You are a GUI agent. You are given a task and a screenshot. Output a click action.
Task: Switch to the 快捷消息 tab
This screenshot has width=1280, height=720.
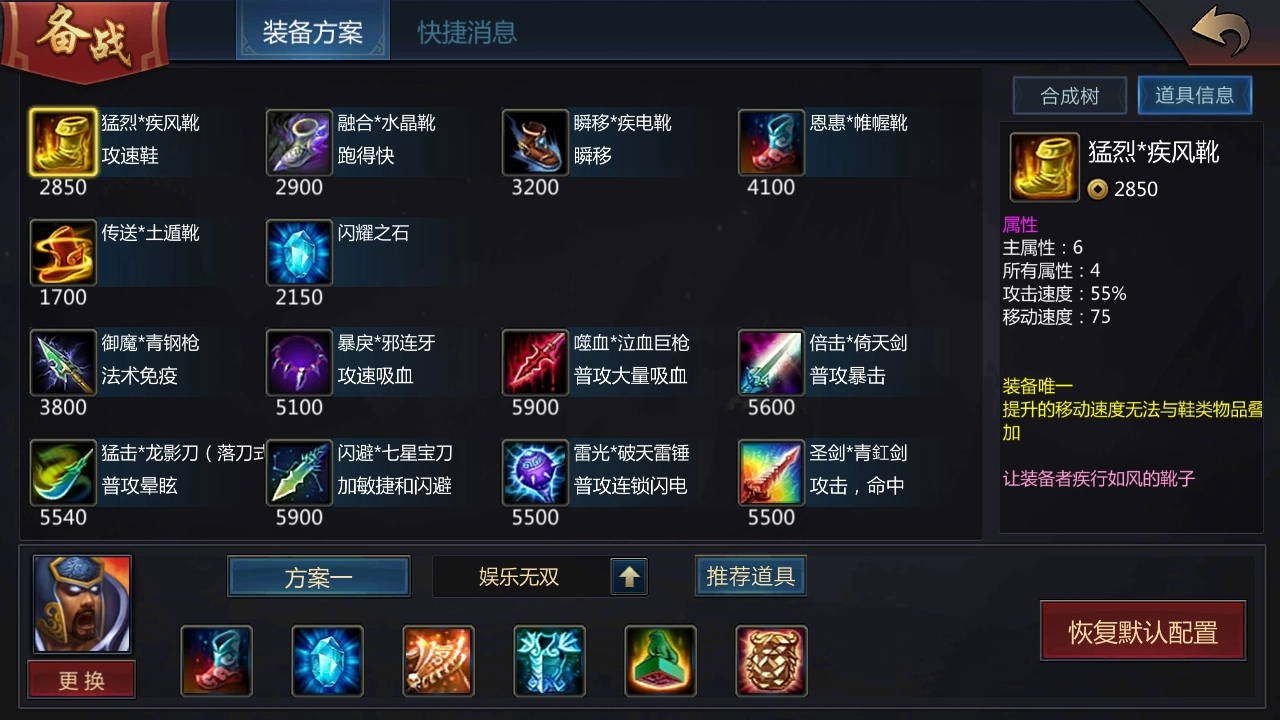467,32
